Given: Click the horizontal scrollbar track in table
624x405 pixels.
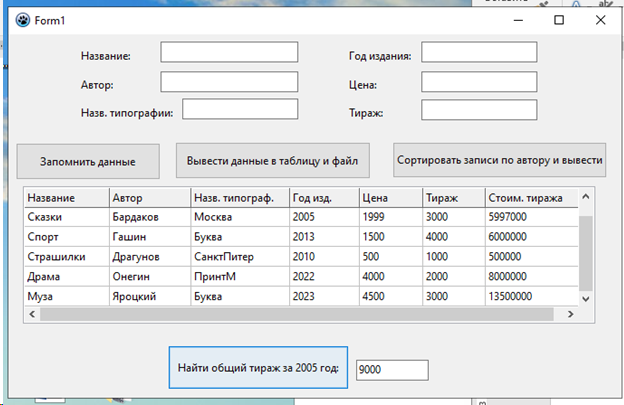Looking at the screenshot, I should point(300,315).
